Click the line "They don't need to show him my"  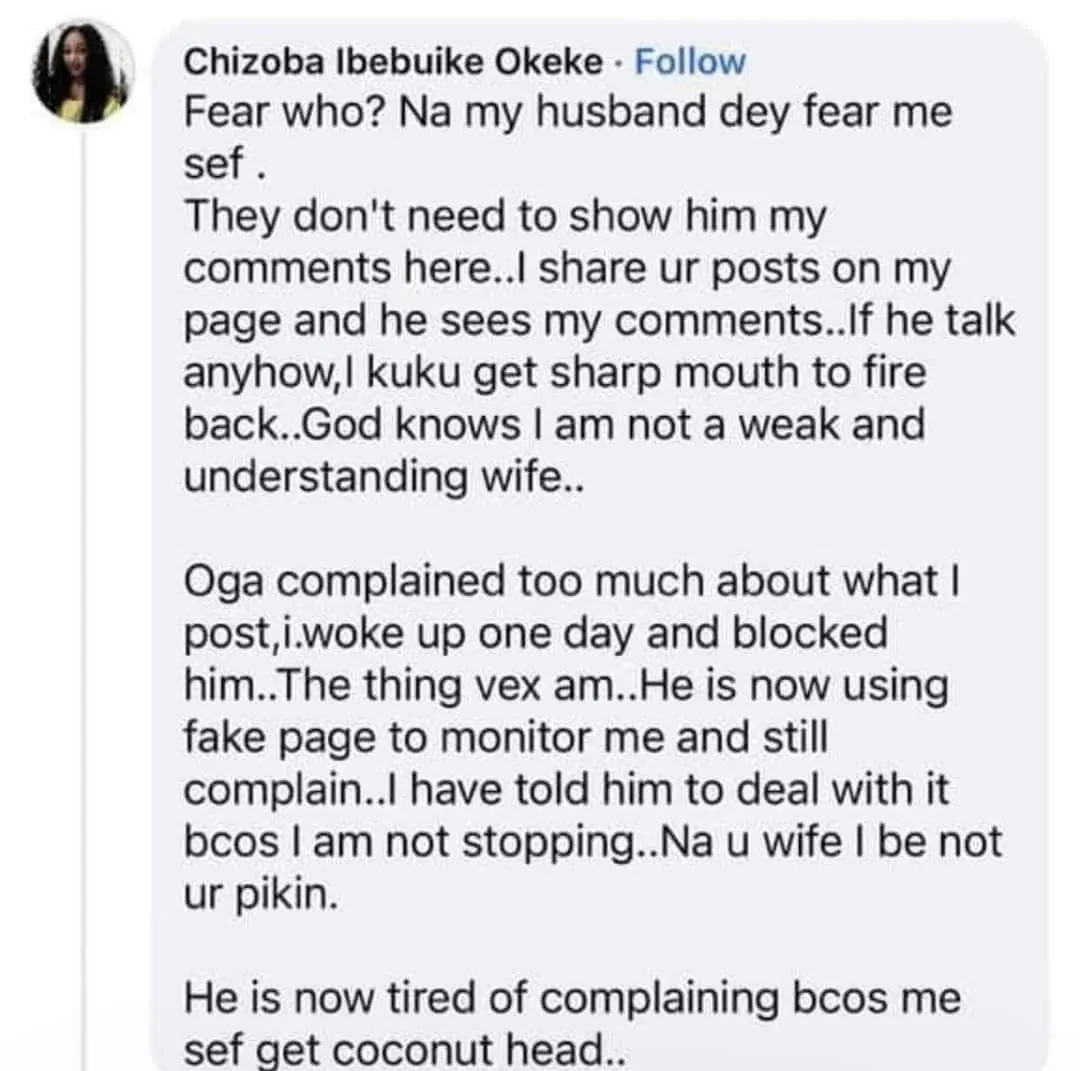506,218
